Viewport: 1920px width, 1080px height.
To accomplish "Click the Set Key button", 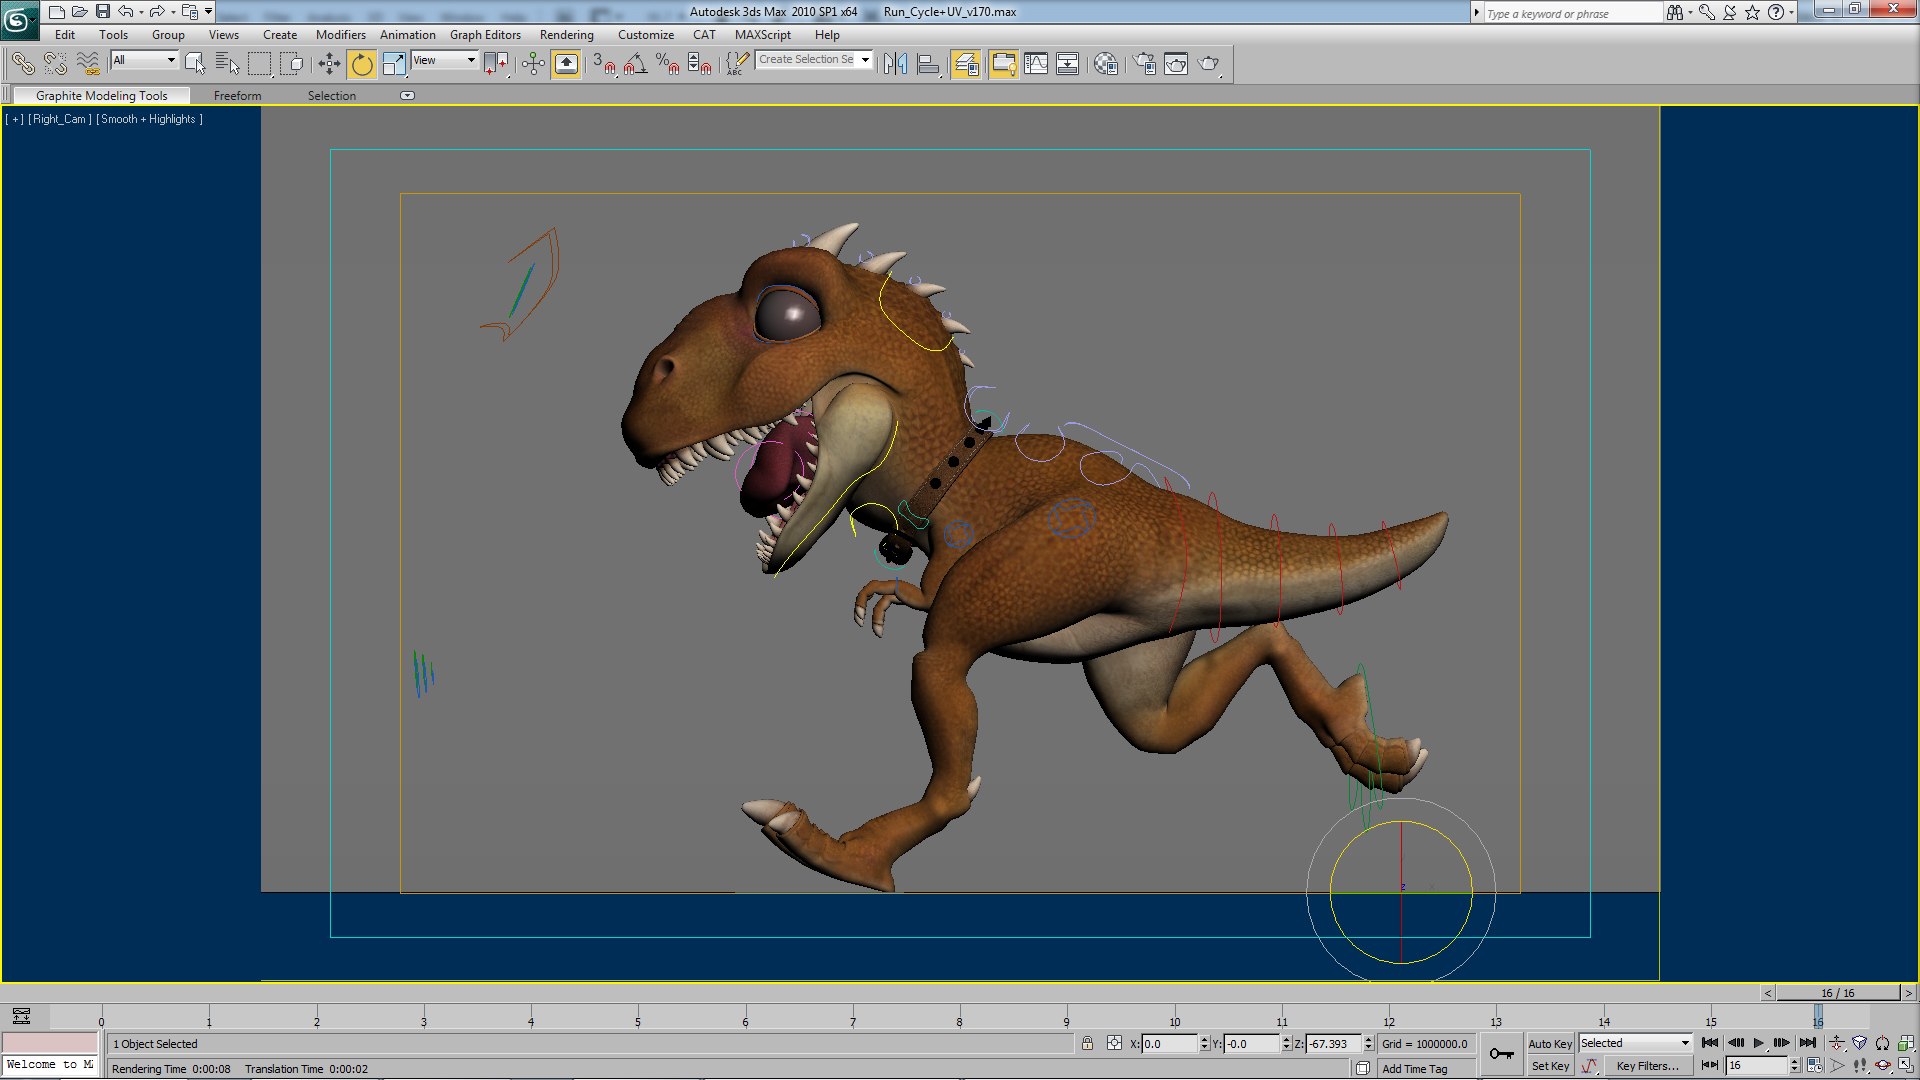I will (x=1550, y=1066).
